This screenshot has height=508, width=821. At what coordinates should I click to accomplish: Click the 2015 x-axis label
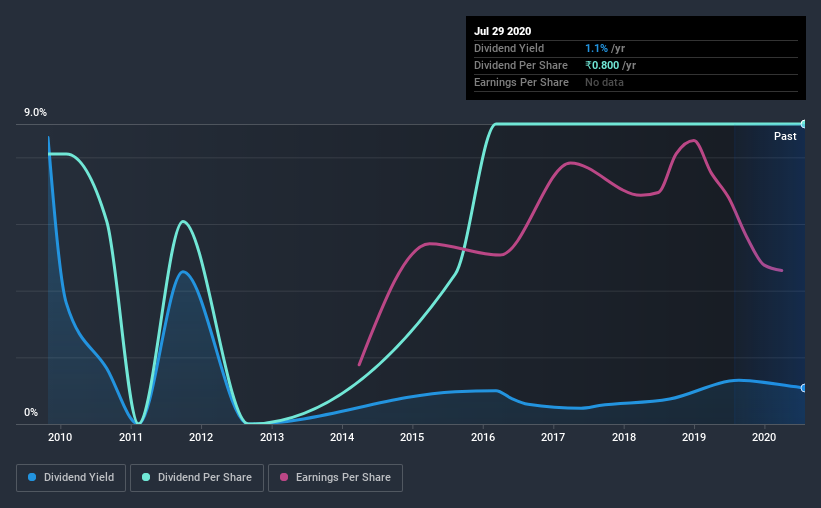tap(412, 437)
